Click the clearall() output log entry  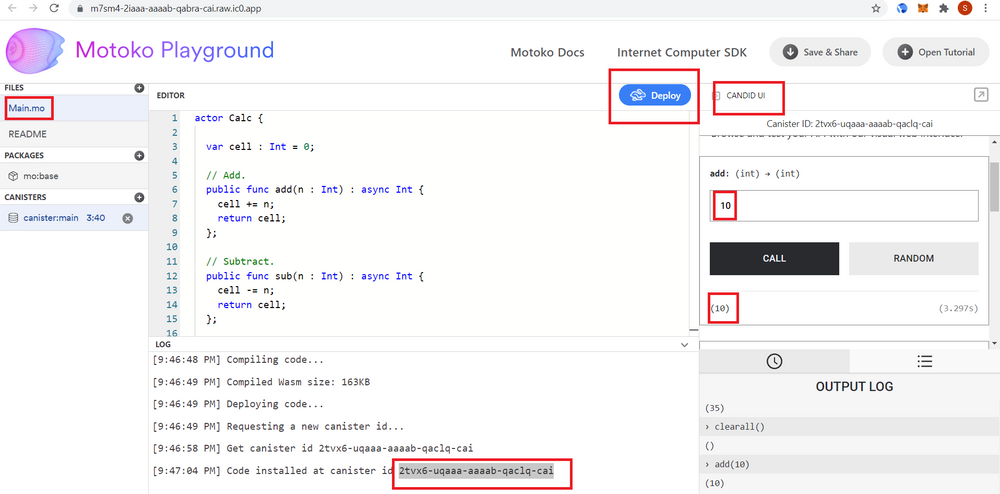[849, 426]
